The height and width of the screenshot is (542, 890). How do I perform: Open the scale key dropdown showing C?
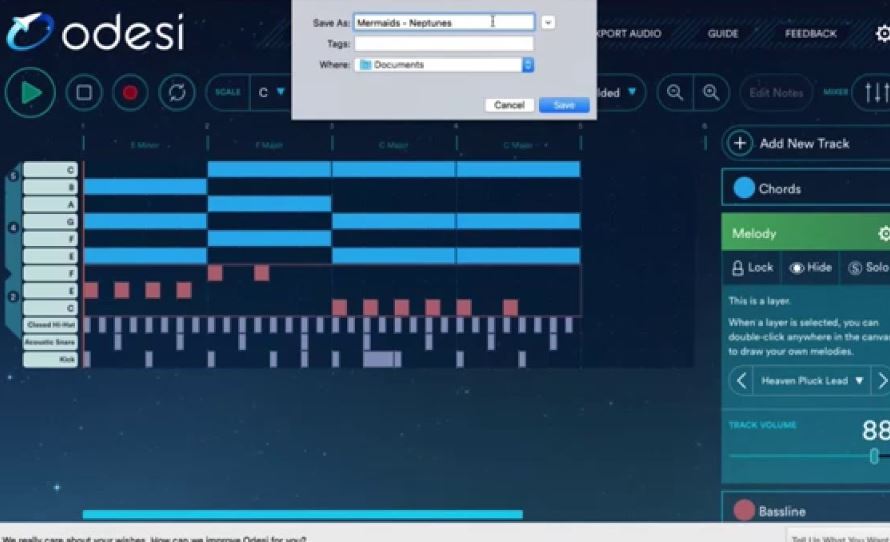click(x=271, y=93)
